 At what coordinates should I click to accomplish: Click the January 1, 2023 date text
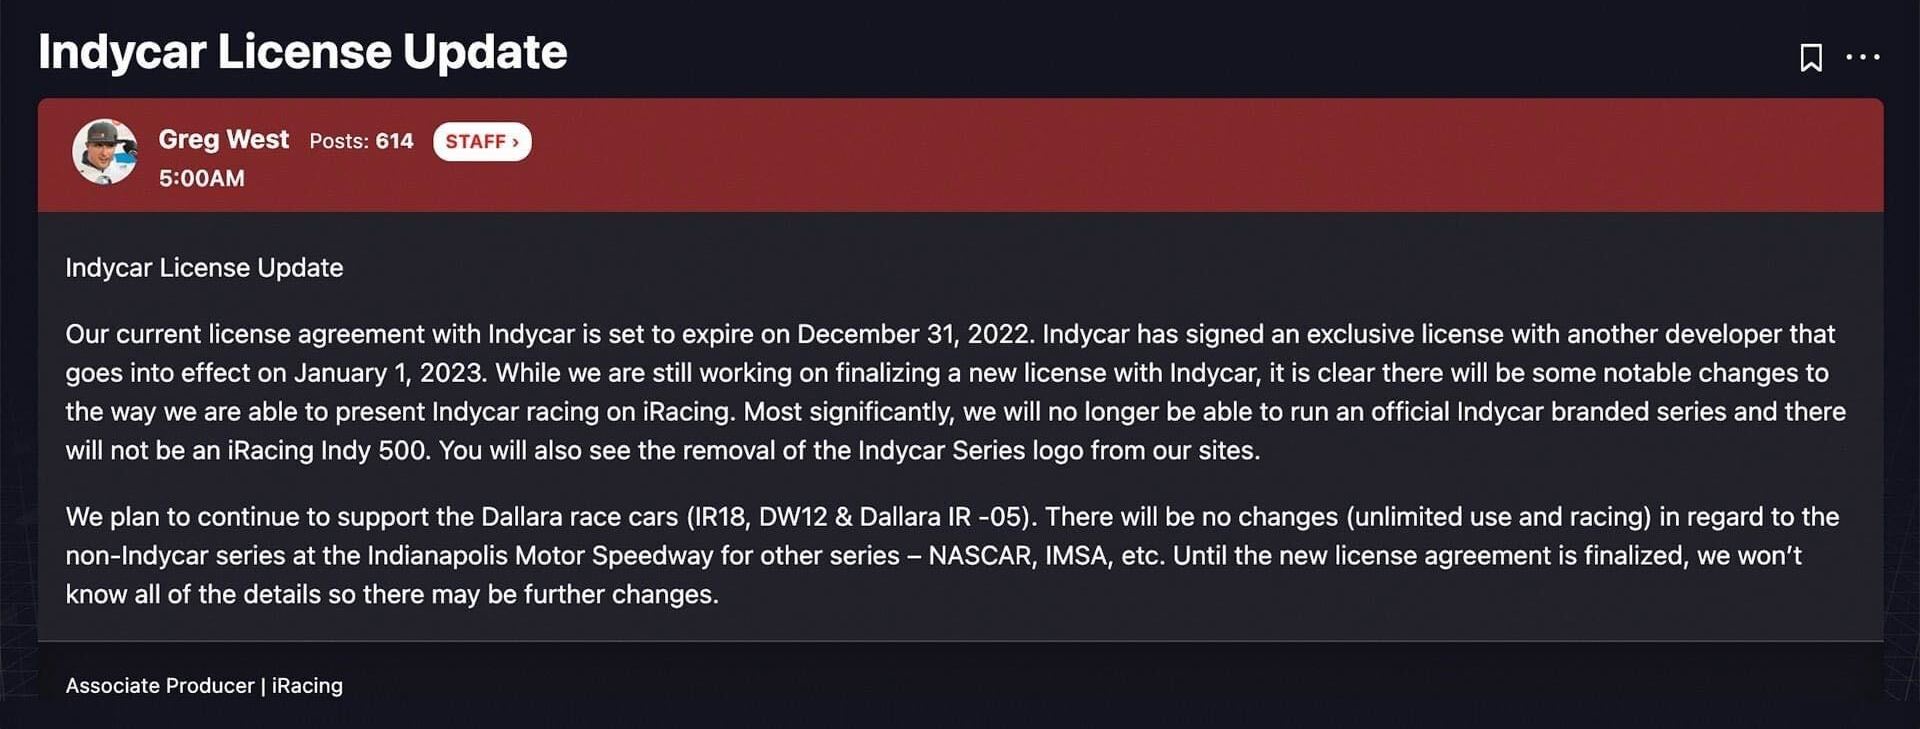coord(389,373)
